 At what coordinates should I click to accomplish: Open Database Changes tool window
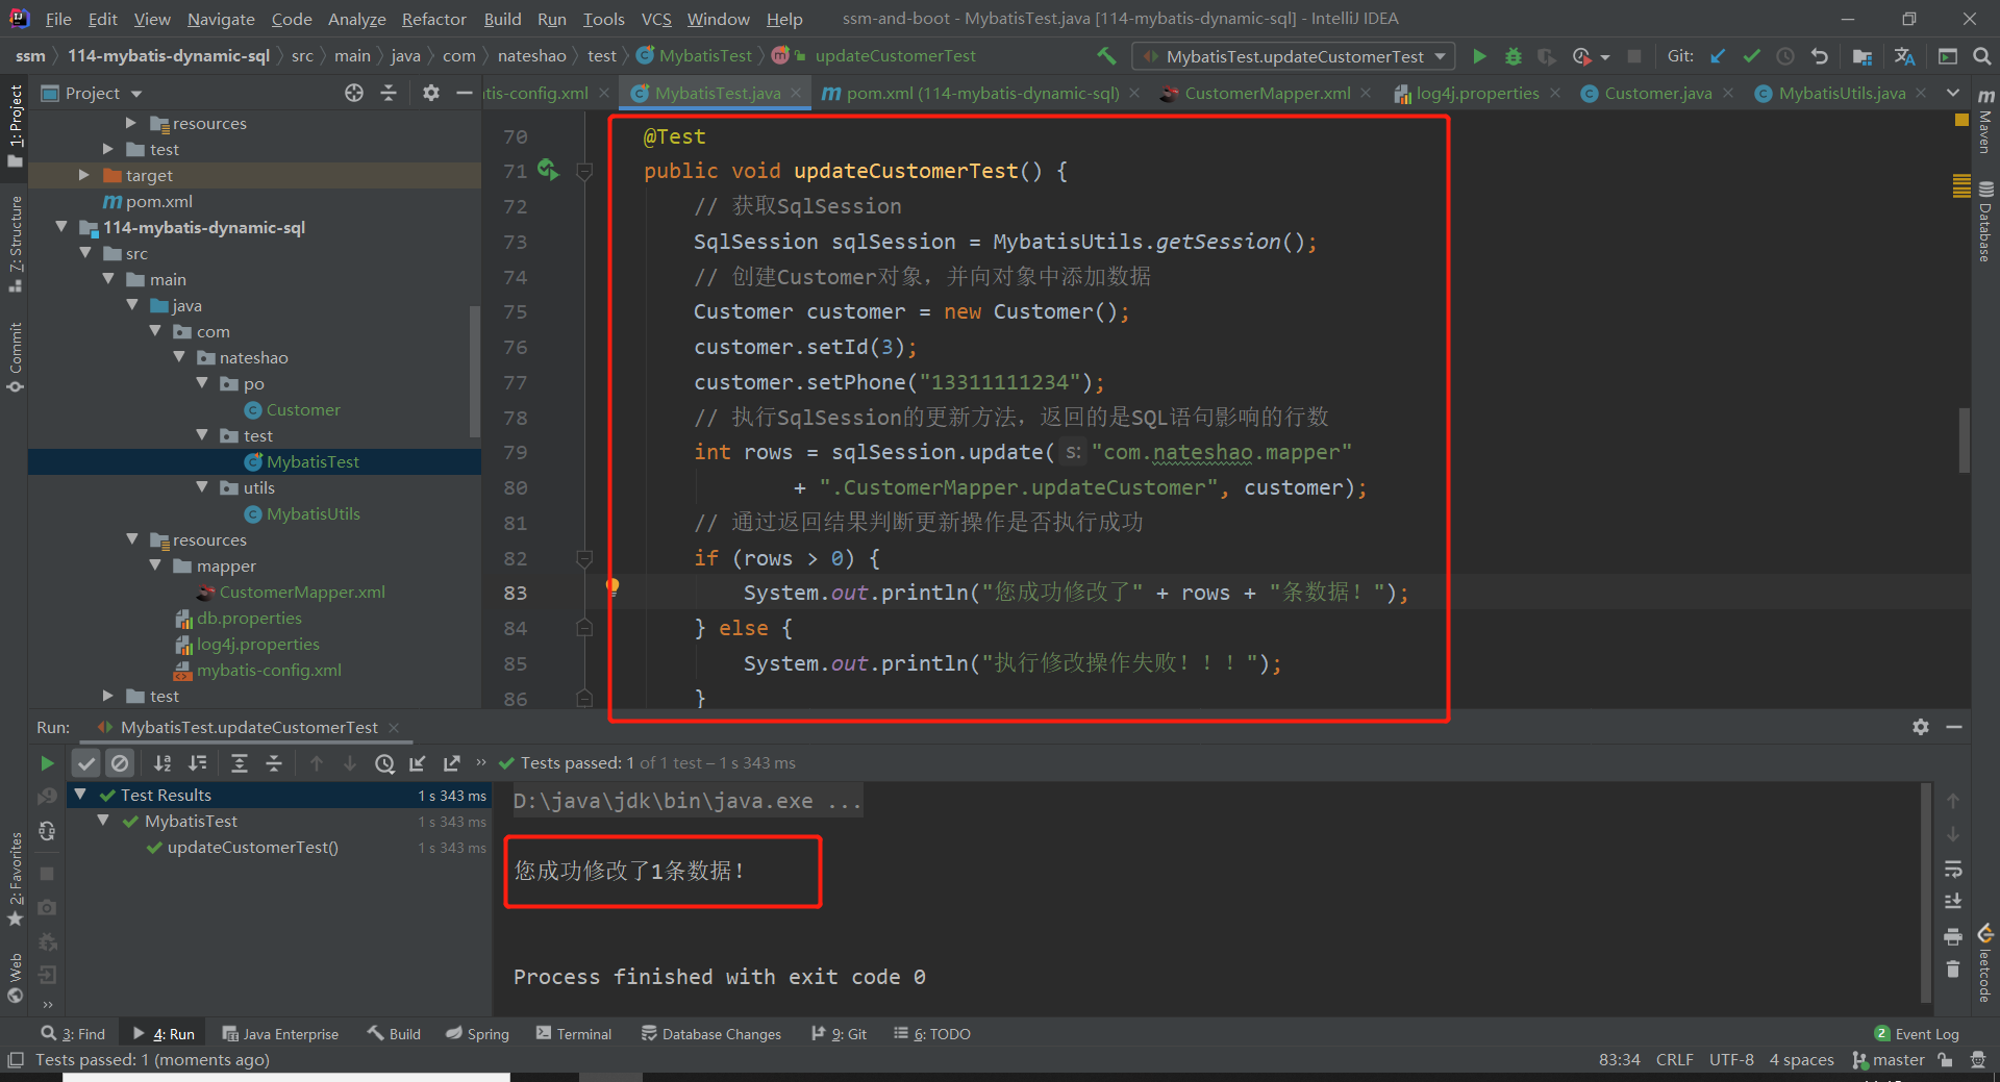tap(711, 1033)
